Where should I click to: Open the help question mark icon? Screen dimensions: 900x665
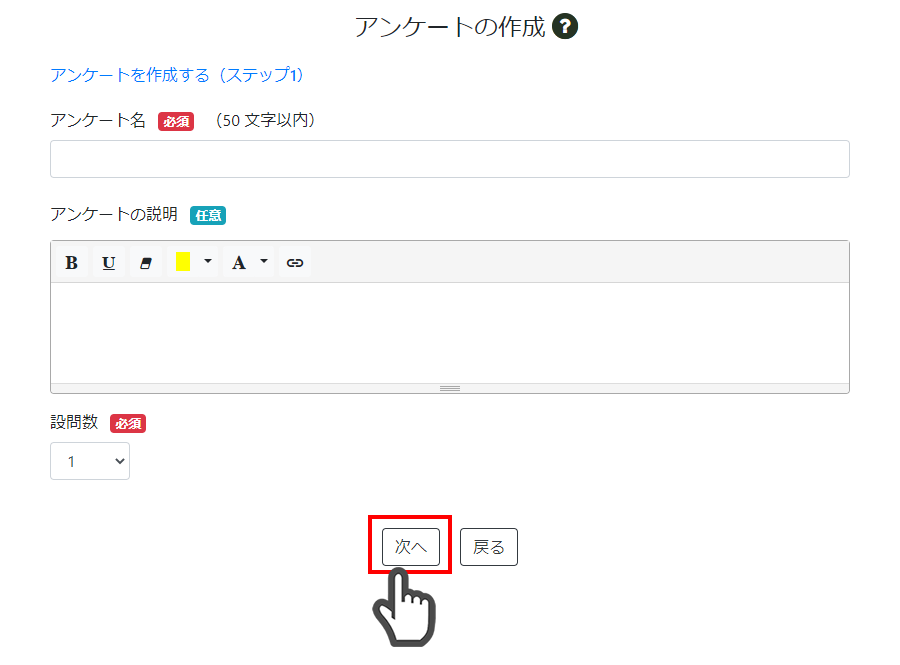coord(565,26)
